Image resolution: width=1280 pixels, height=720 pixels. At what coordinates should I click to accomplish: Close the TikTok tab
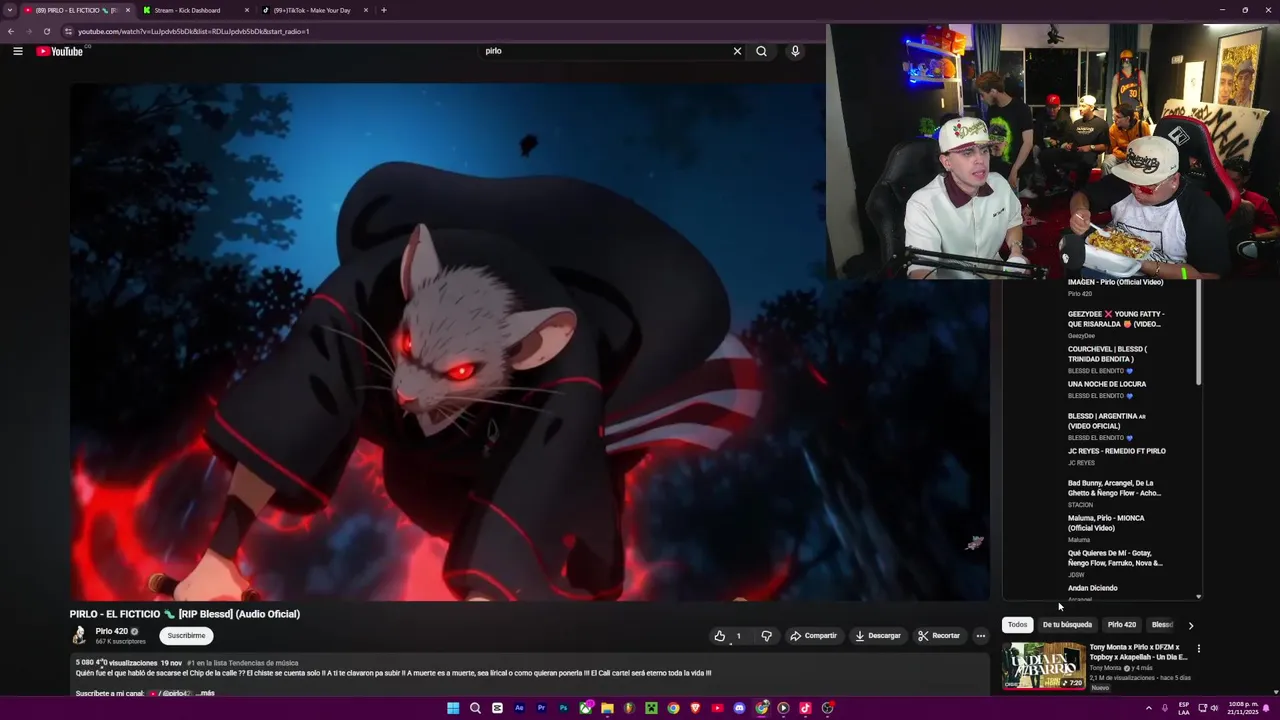click(366, 10)
